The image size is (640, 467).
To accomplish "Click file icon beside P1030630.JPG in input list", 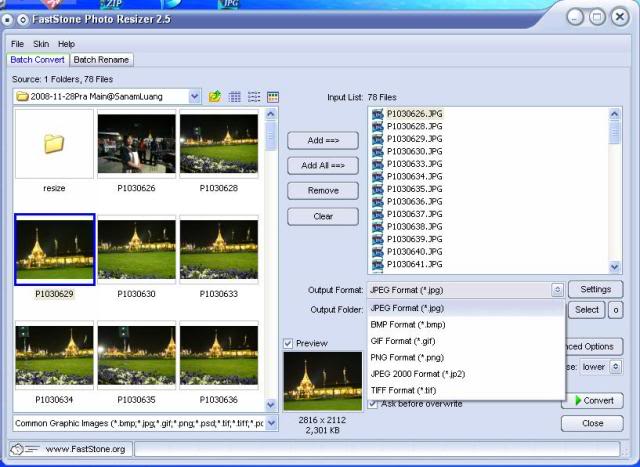I will [378, 151].
